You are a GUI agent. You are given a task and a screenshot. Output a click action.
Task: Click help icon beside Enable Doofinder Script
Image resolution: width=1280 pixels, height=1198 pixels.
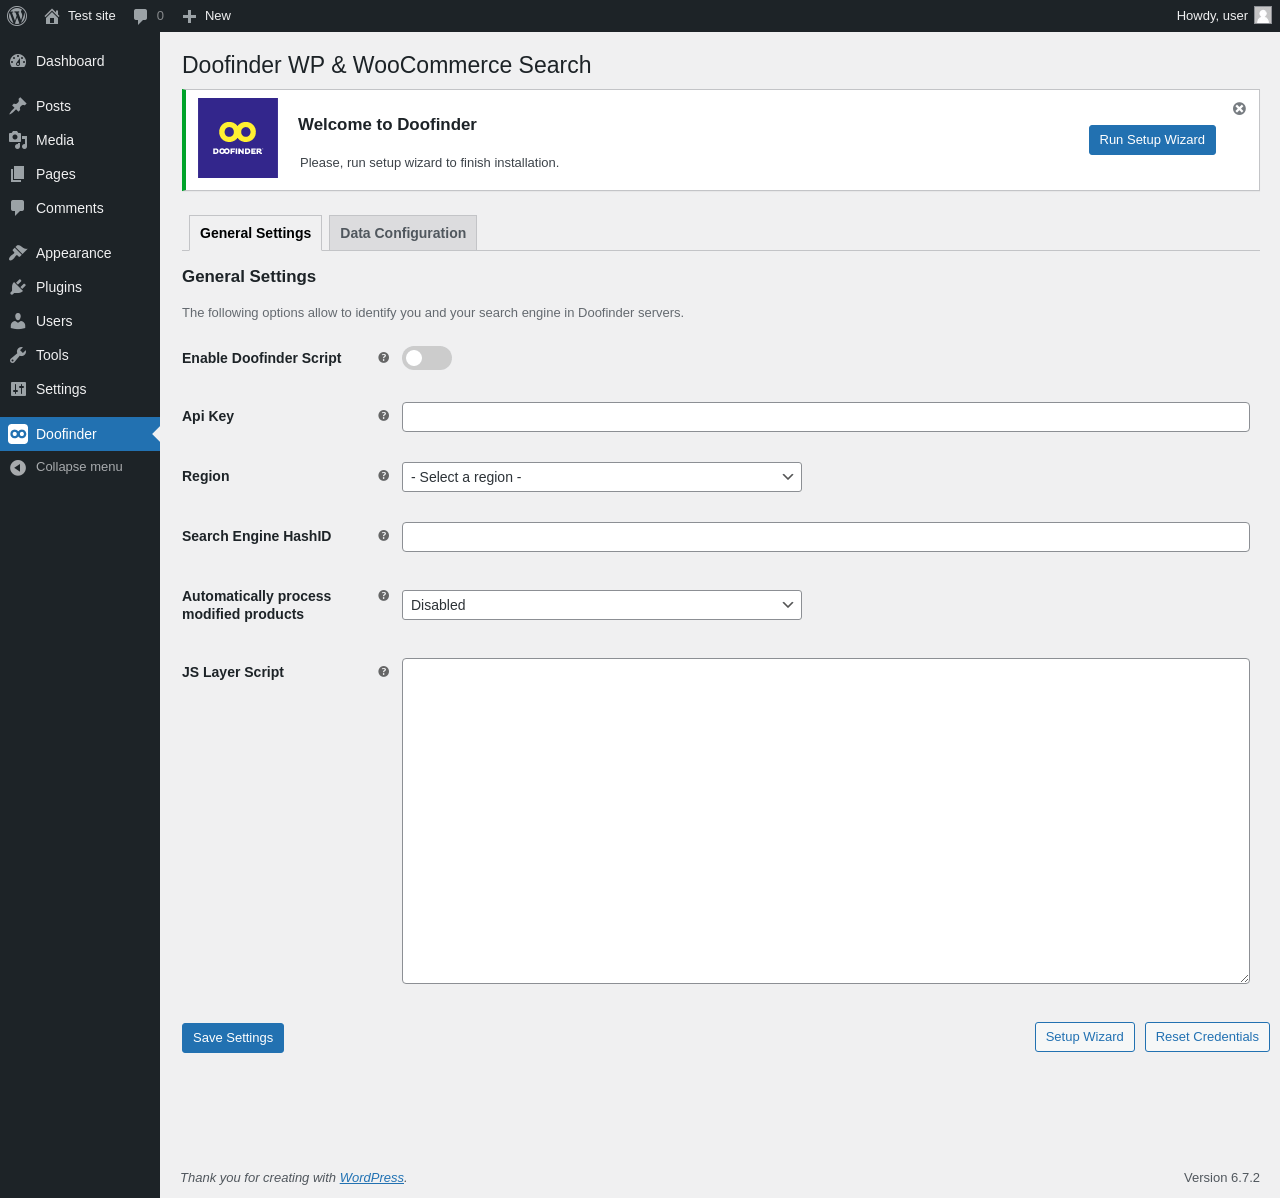click(x=383, y=358)
